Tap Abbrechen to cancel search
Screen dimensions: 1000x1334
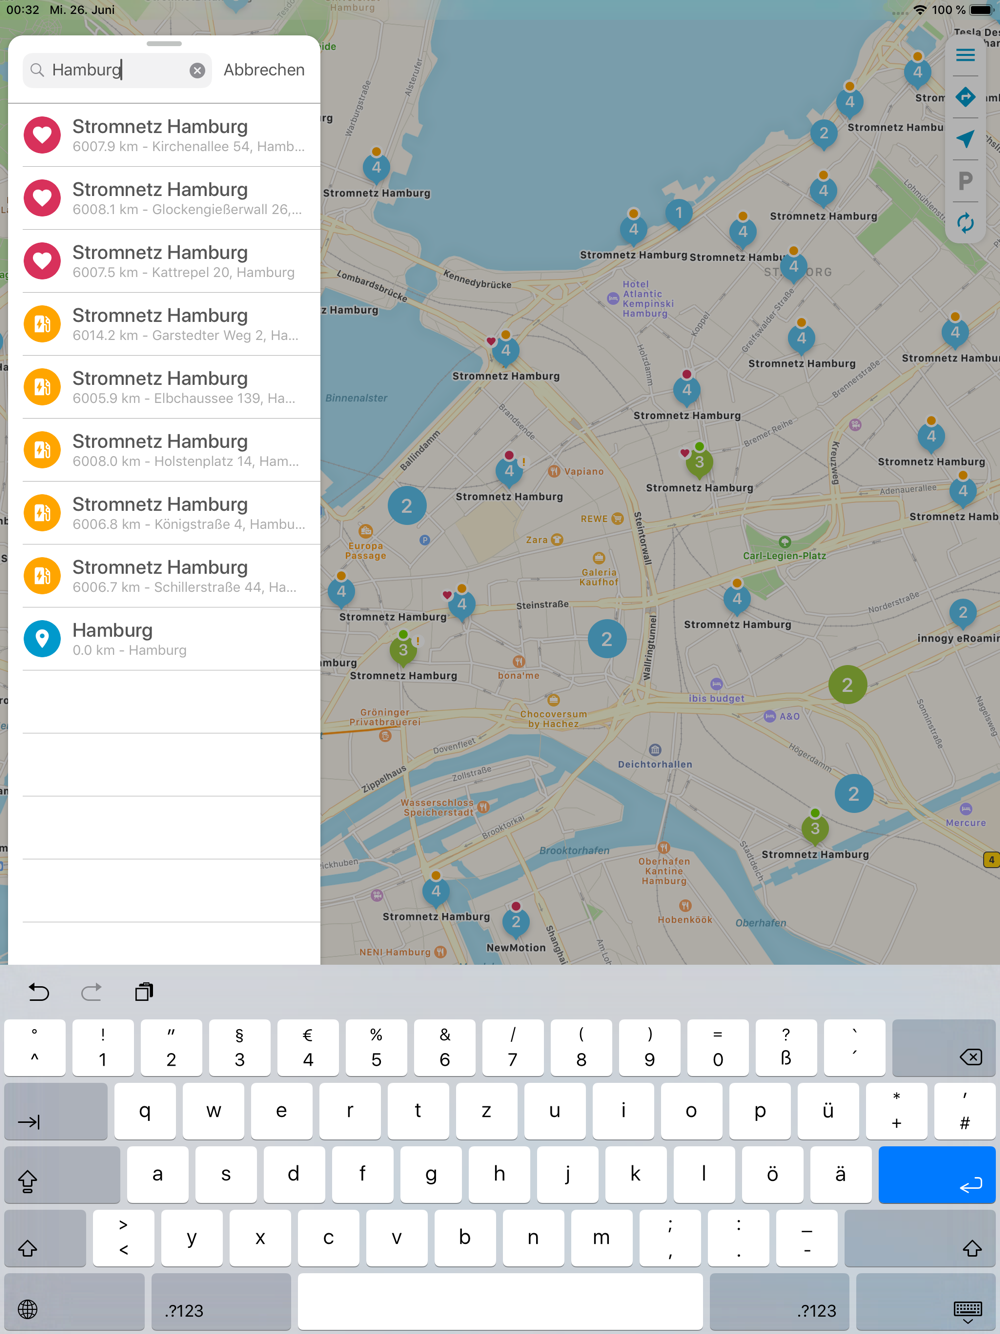coord(264,70)
